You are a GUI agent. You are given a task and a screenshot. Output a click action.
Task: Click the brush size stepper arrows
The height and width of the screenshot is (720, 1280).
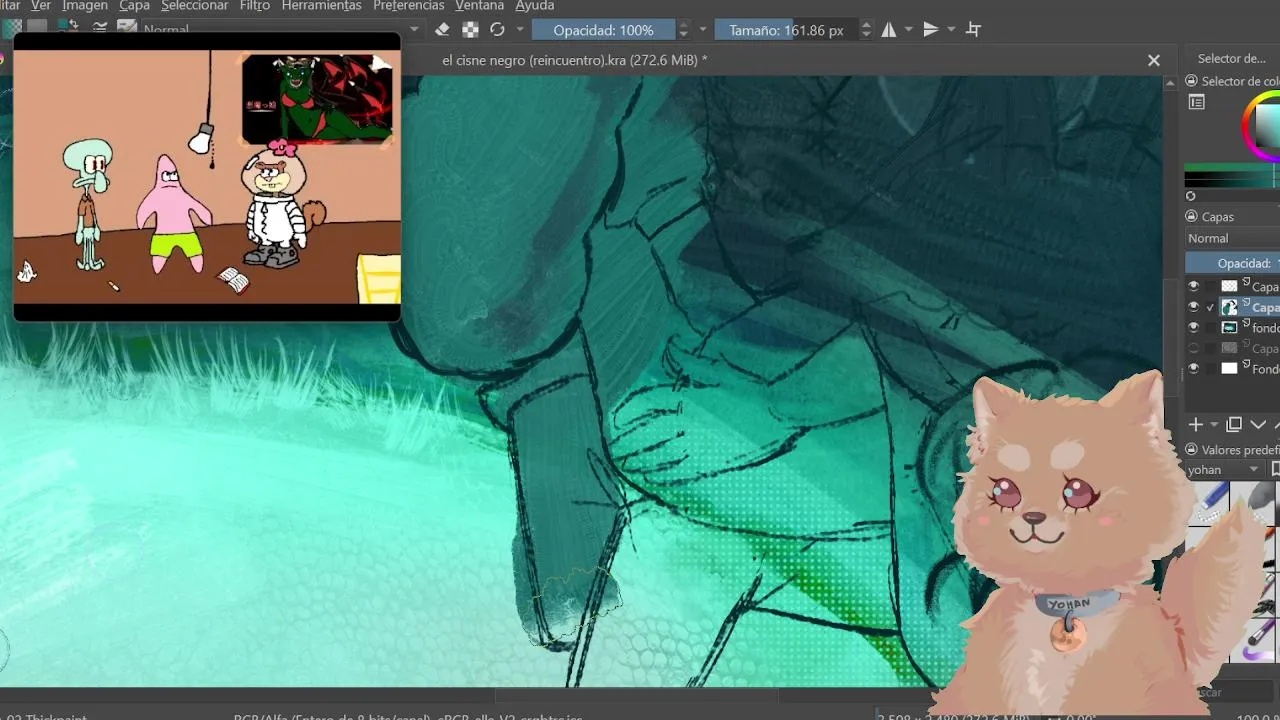[866, 30]
